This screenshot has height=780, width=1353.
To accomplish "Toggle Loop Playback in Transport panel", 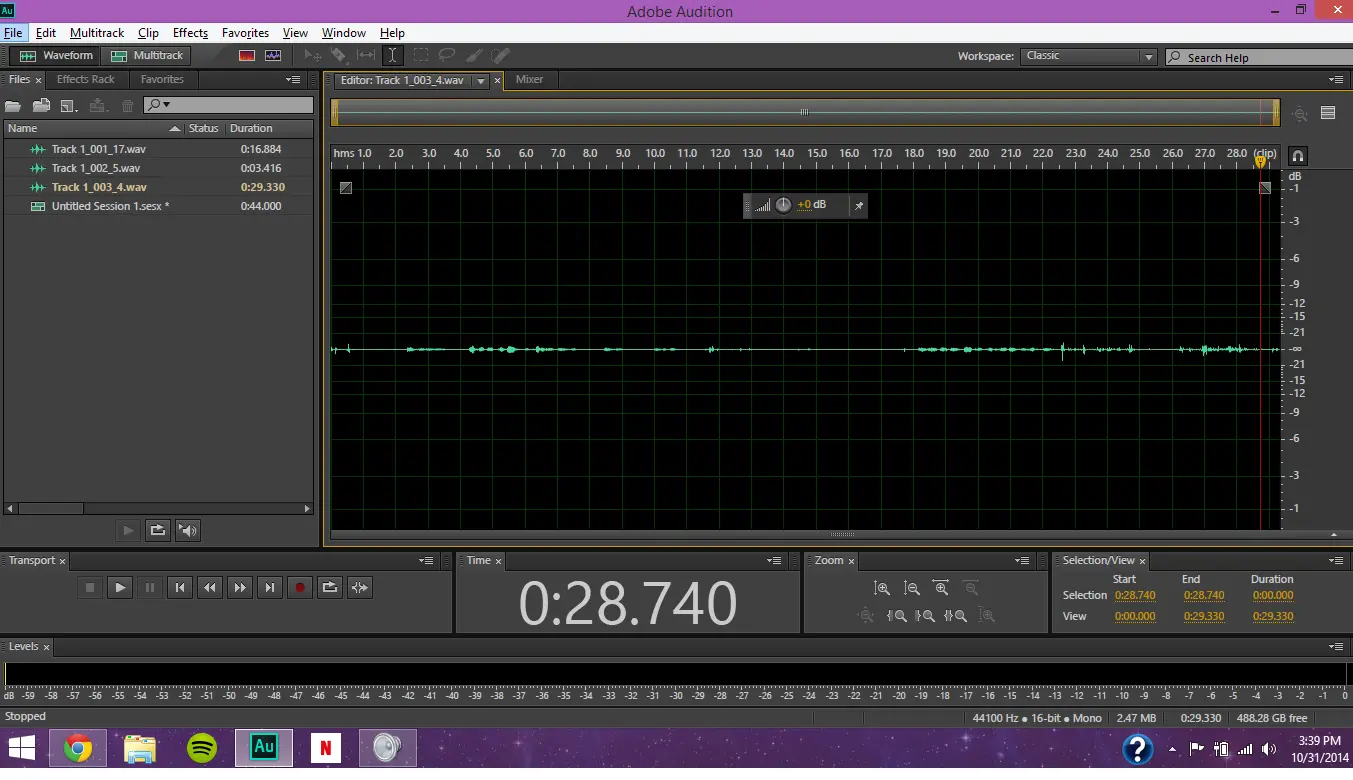I will (330, 588).
